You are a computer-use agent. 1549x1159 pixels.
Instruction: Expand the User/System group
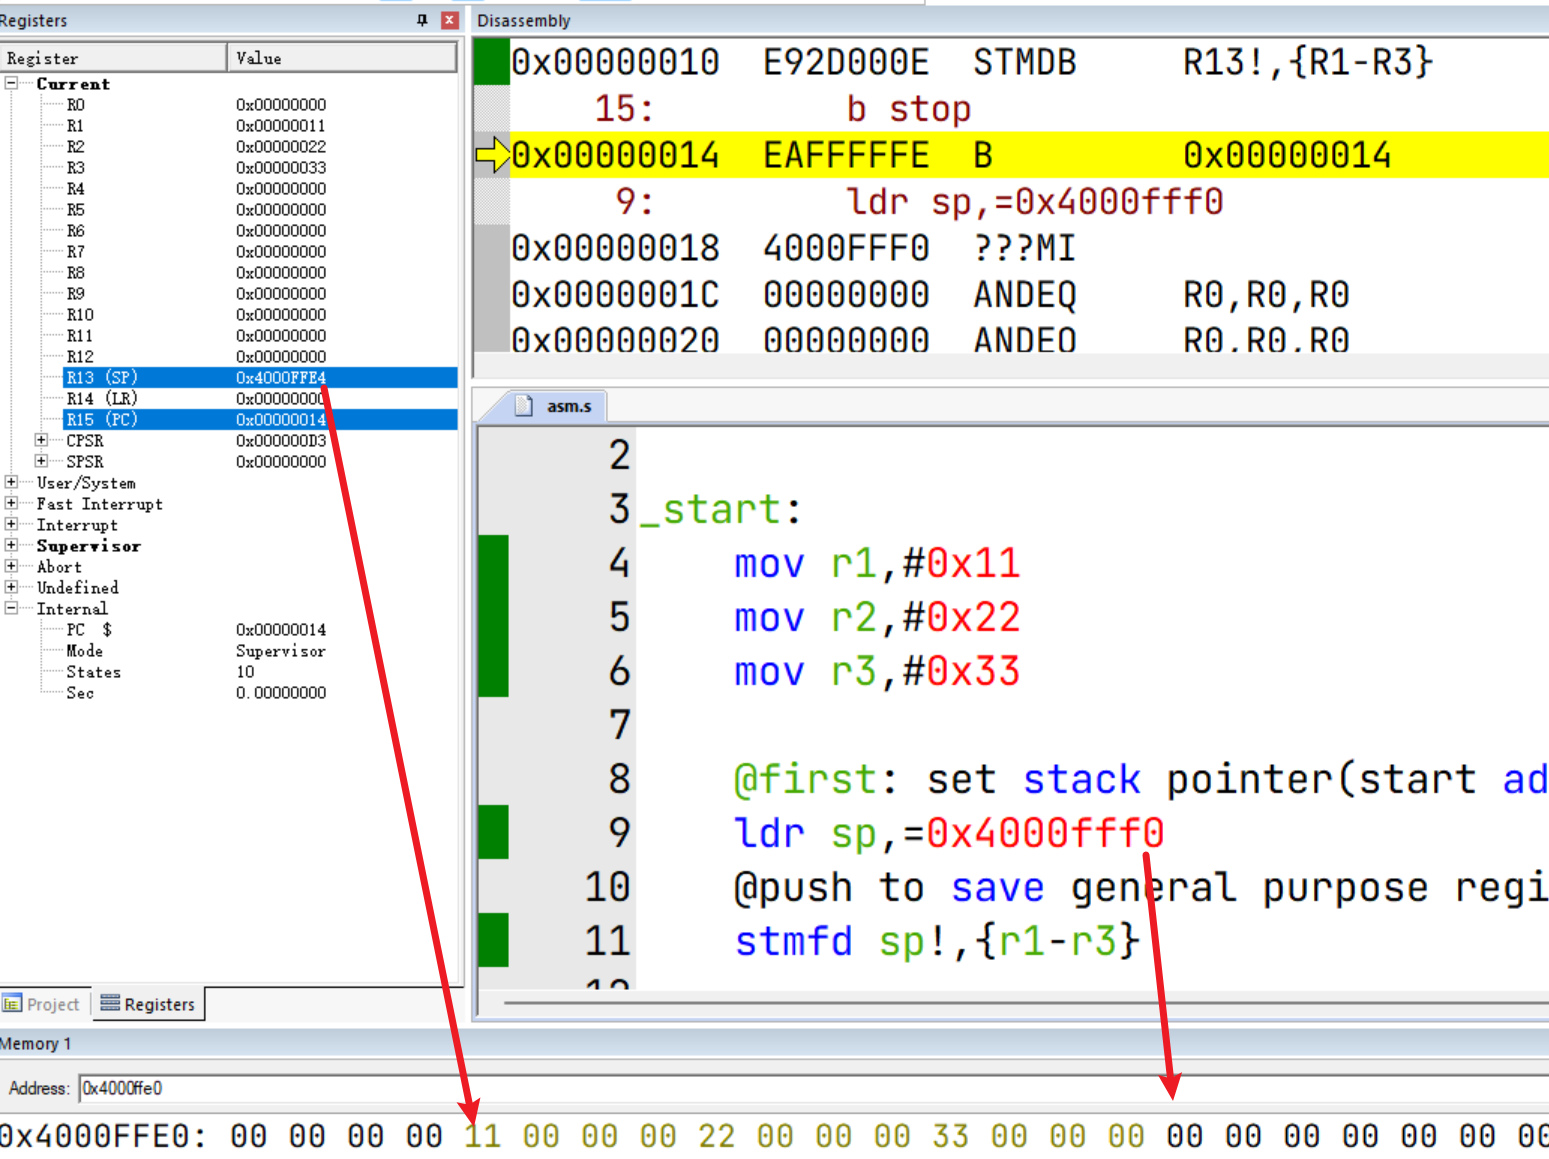pyautogui.click(x=11, y=482)
